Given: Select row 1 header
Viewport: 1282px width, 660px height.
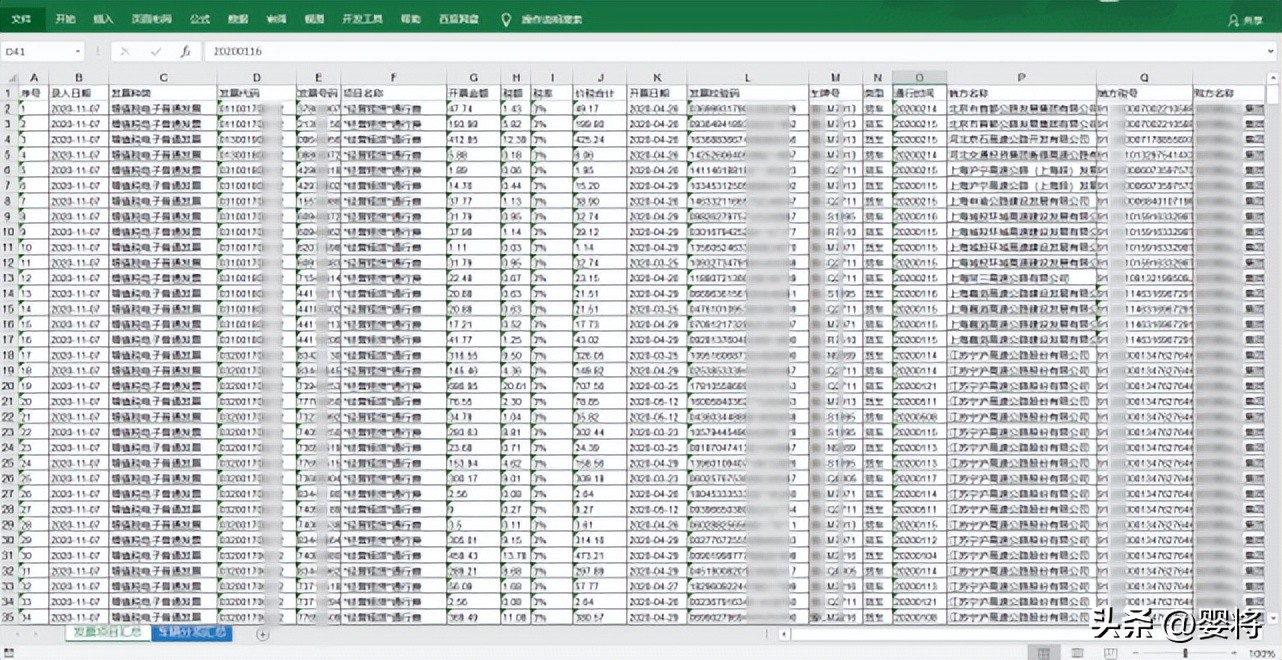Looking at the screenshot, I should tap(8, 92).
